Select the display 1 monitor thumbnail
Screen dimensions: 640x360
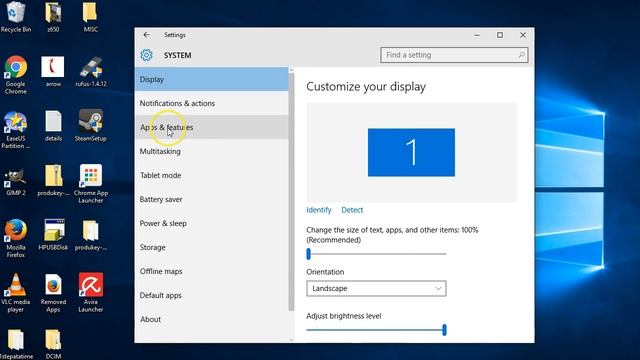(x=411, y=153)
